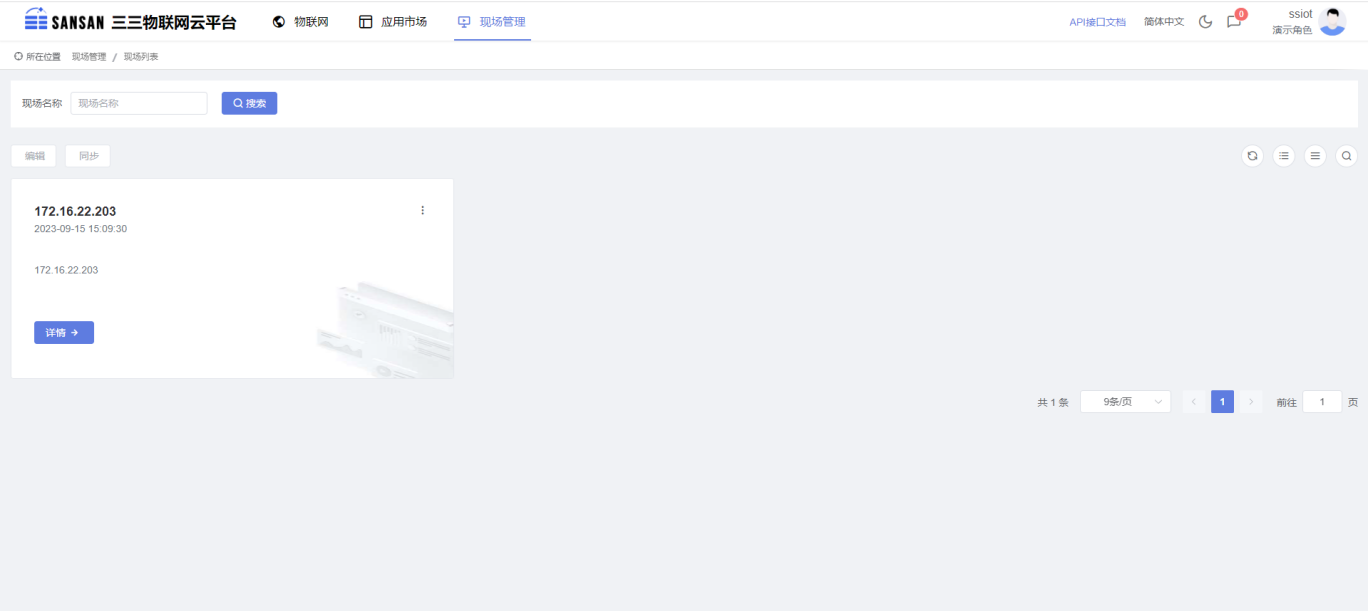
Task: Expand the 9条/页 page size dropdown
Action: coord(1125,402)
